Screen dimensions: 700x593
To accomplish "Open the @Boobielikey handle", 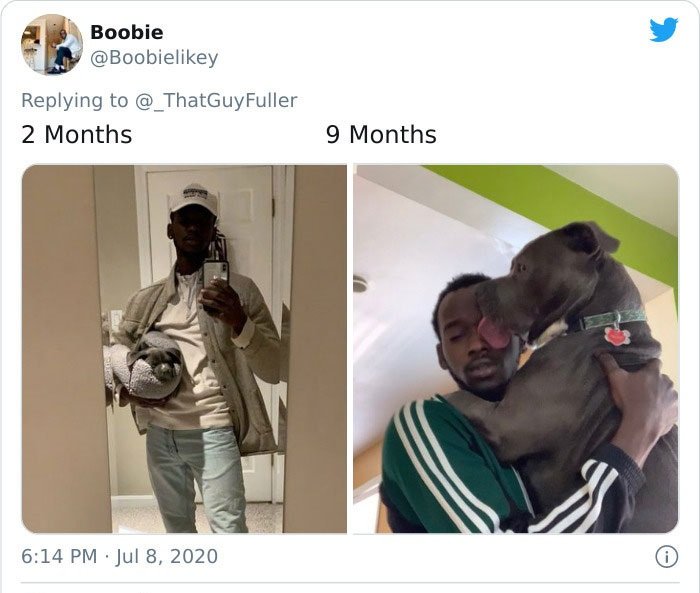I will click(154, 58).
